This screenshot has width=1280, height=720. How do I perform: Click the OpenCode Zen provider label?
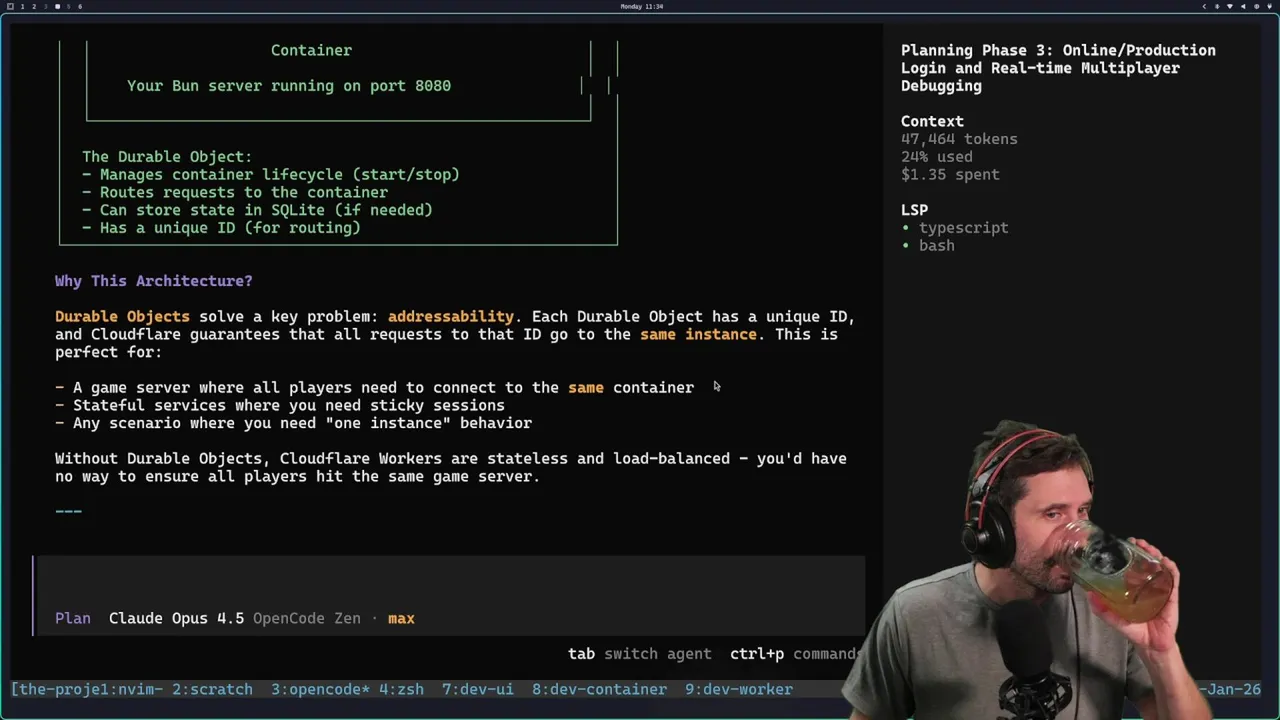(307, 618)
